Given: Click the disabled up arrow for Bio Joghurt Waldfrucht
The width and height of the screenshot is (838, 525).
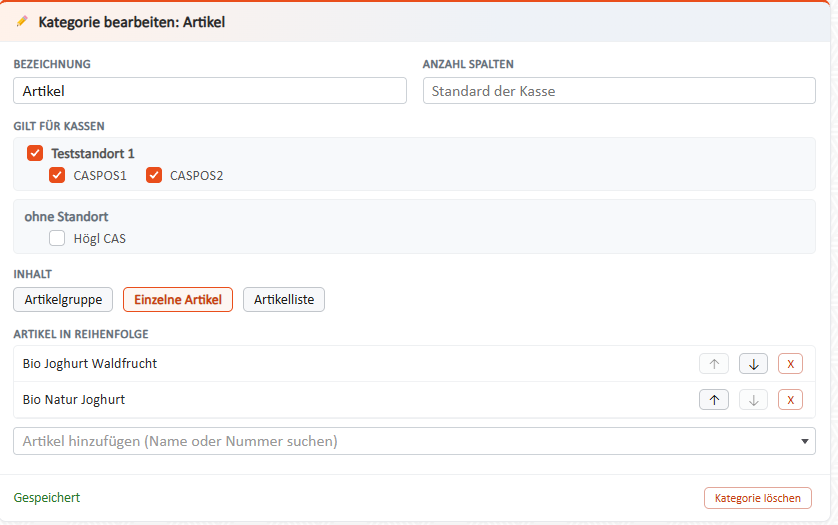Looking at the screenshot, I should point(713,364).
